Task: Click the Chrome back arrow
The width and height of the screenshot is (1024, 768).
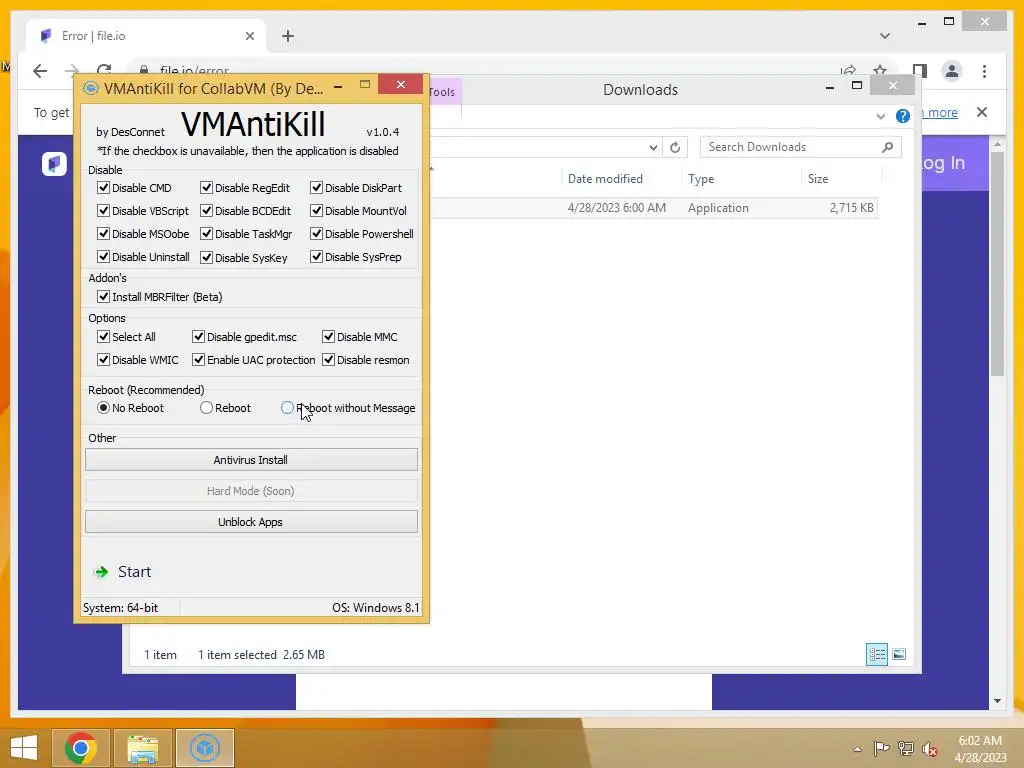Action: tap(40, 71)
